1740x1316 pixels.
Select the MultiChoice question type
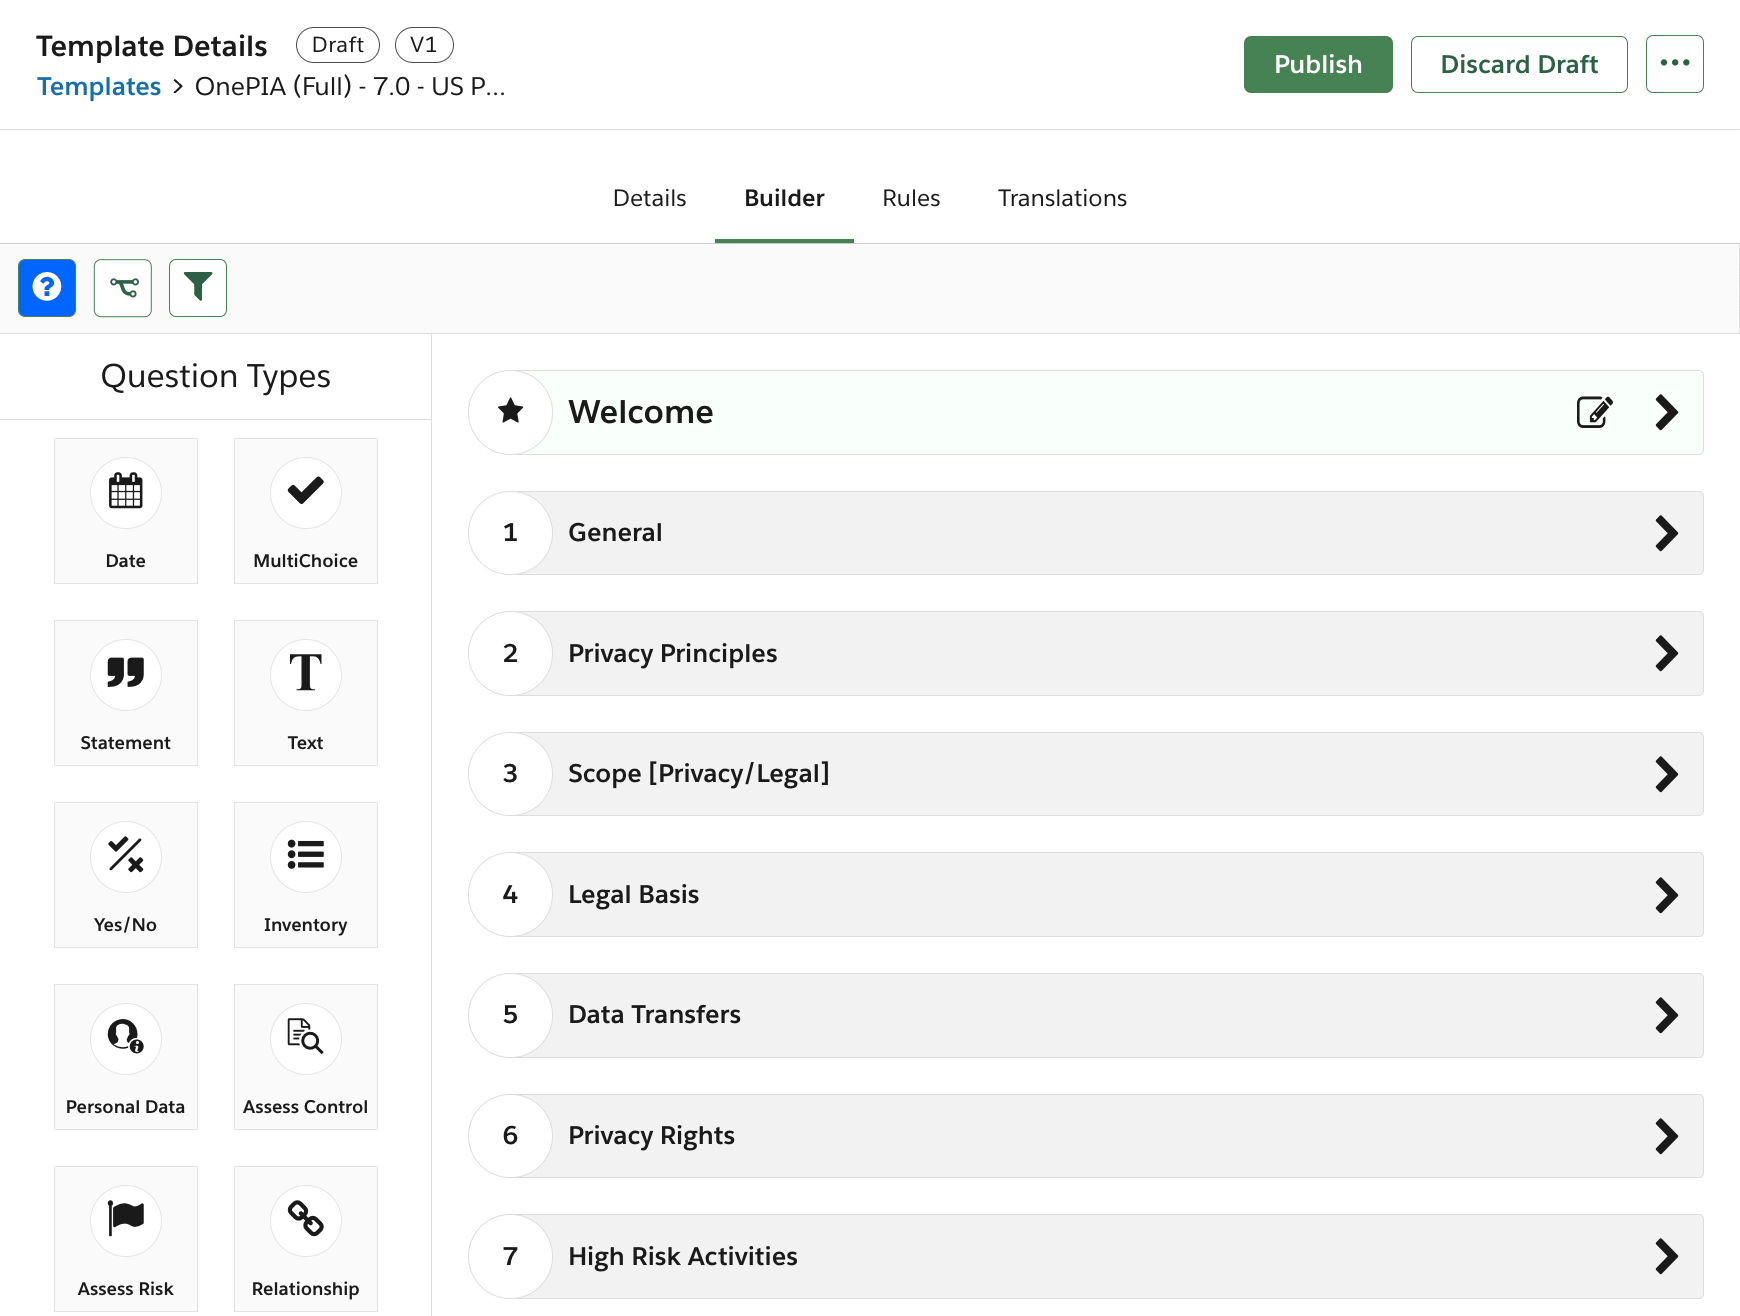305,510
